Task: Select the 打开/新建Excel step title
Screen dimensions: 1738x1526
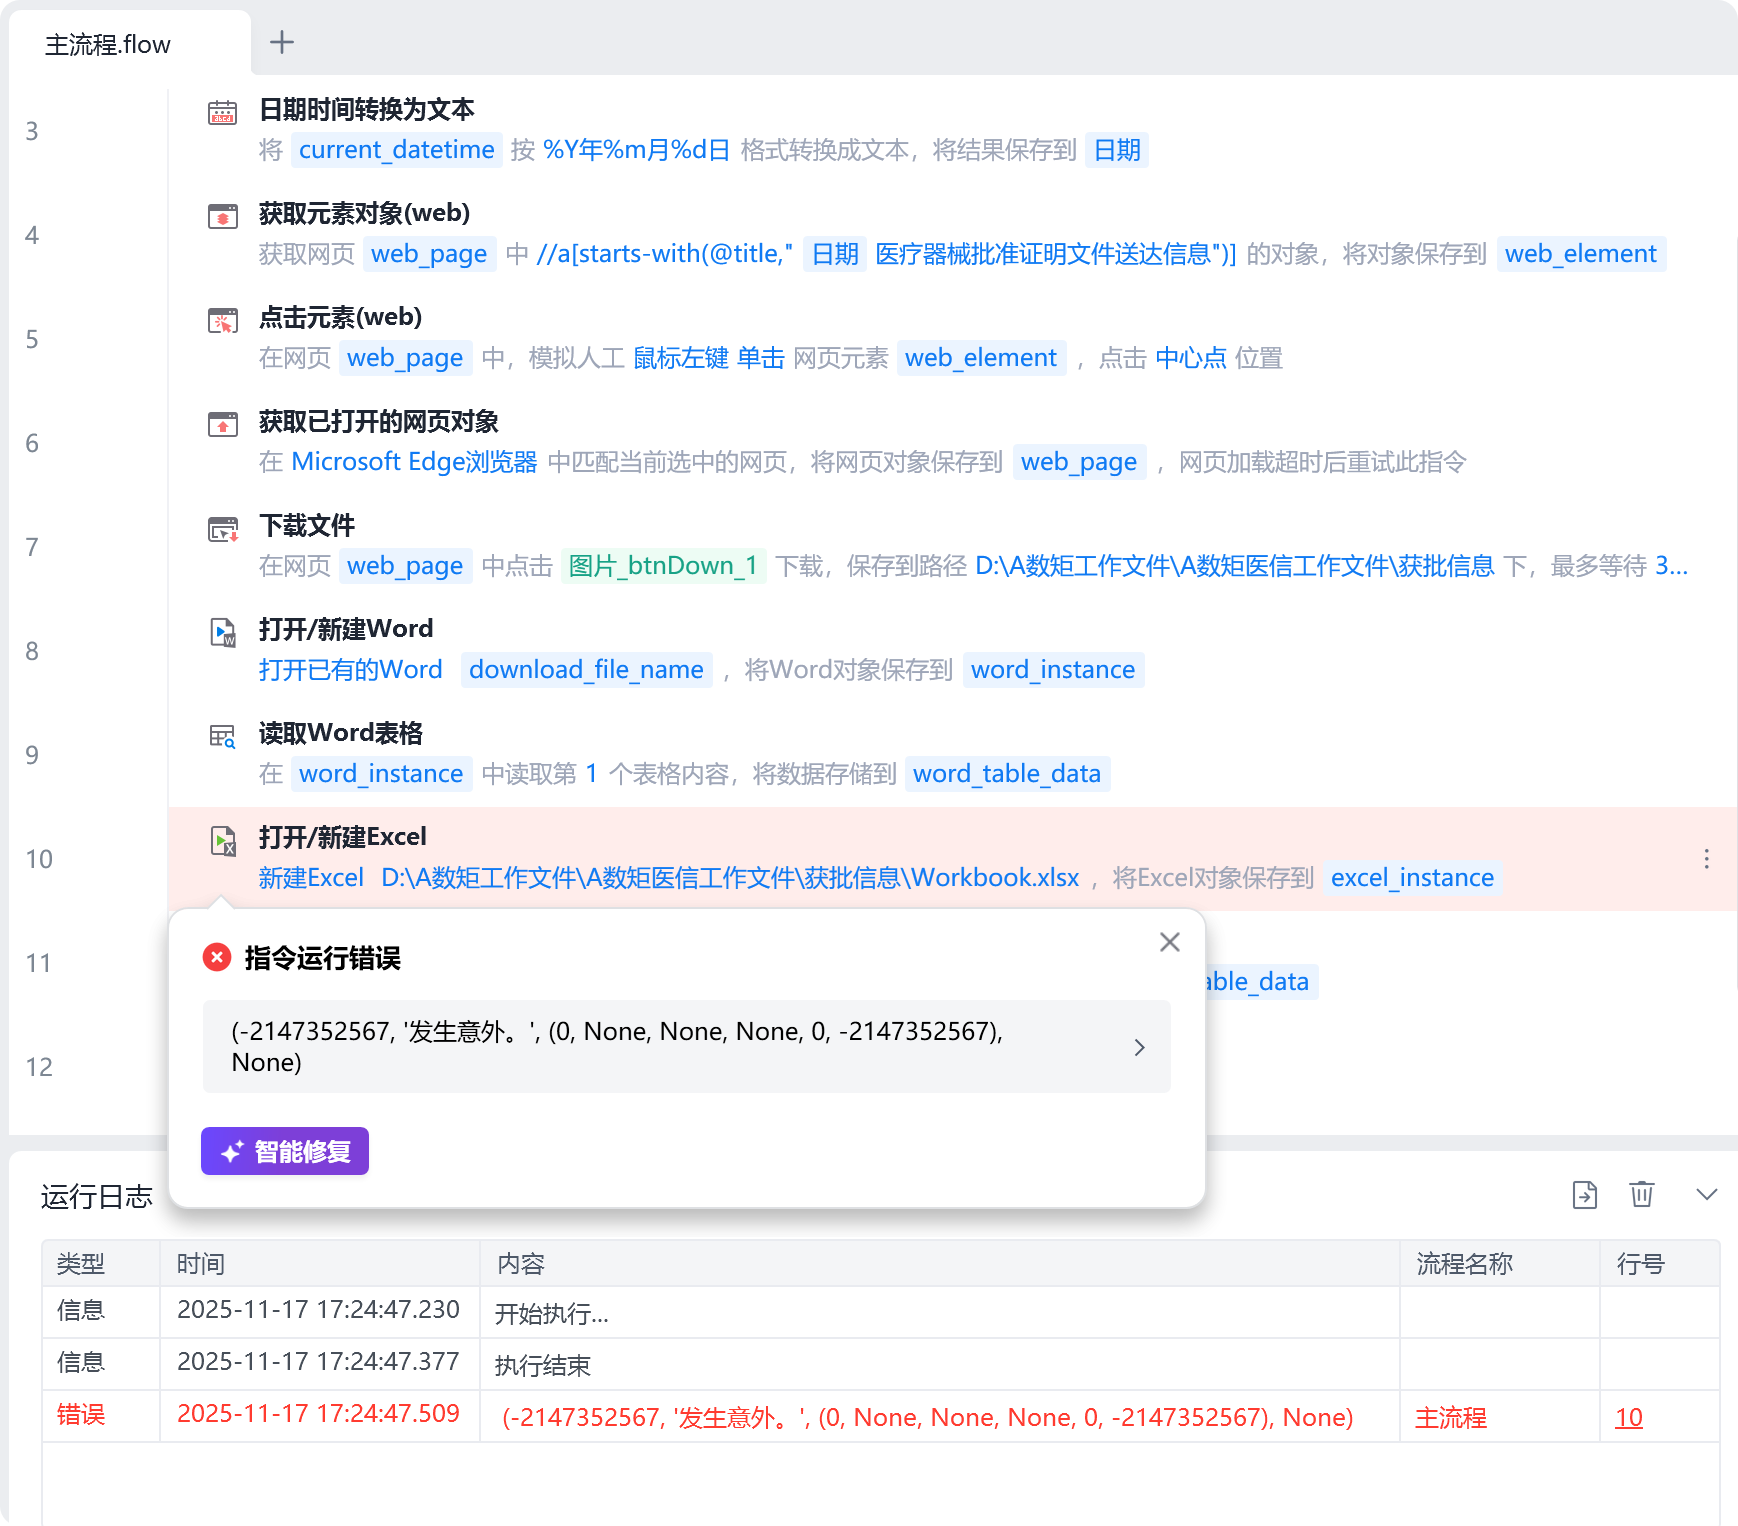Action: pos(343,837)
